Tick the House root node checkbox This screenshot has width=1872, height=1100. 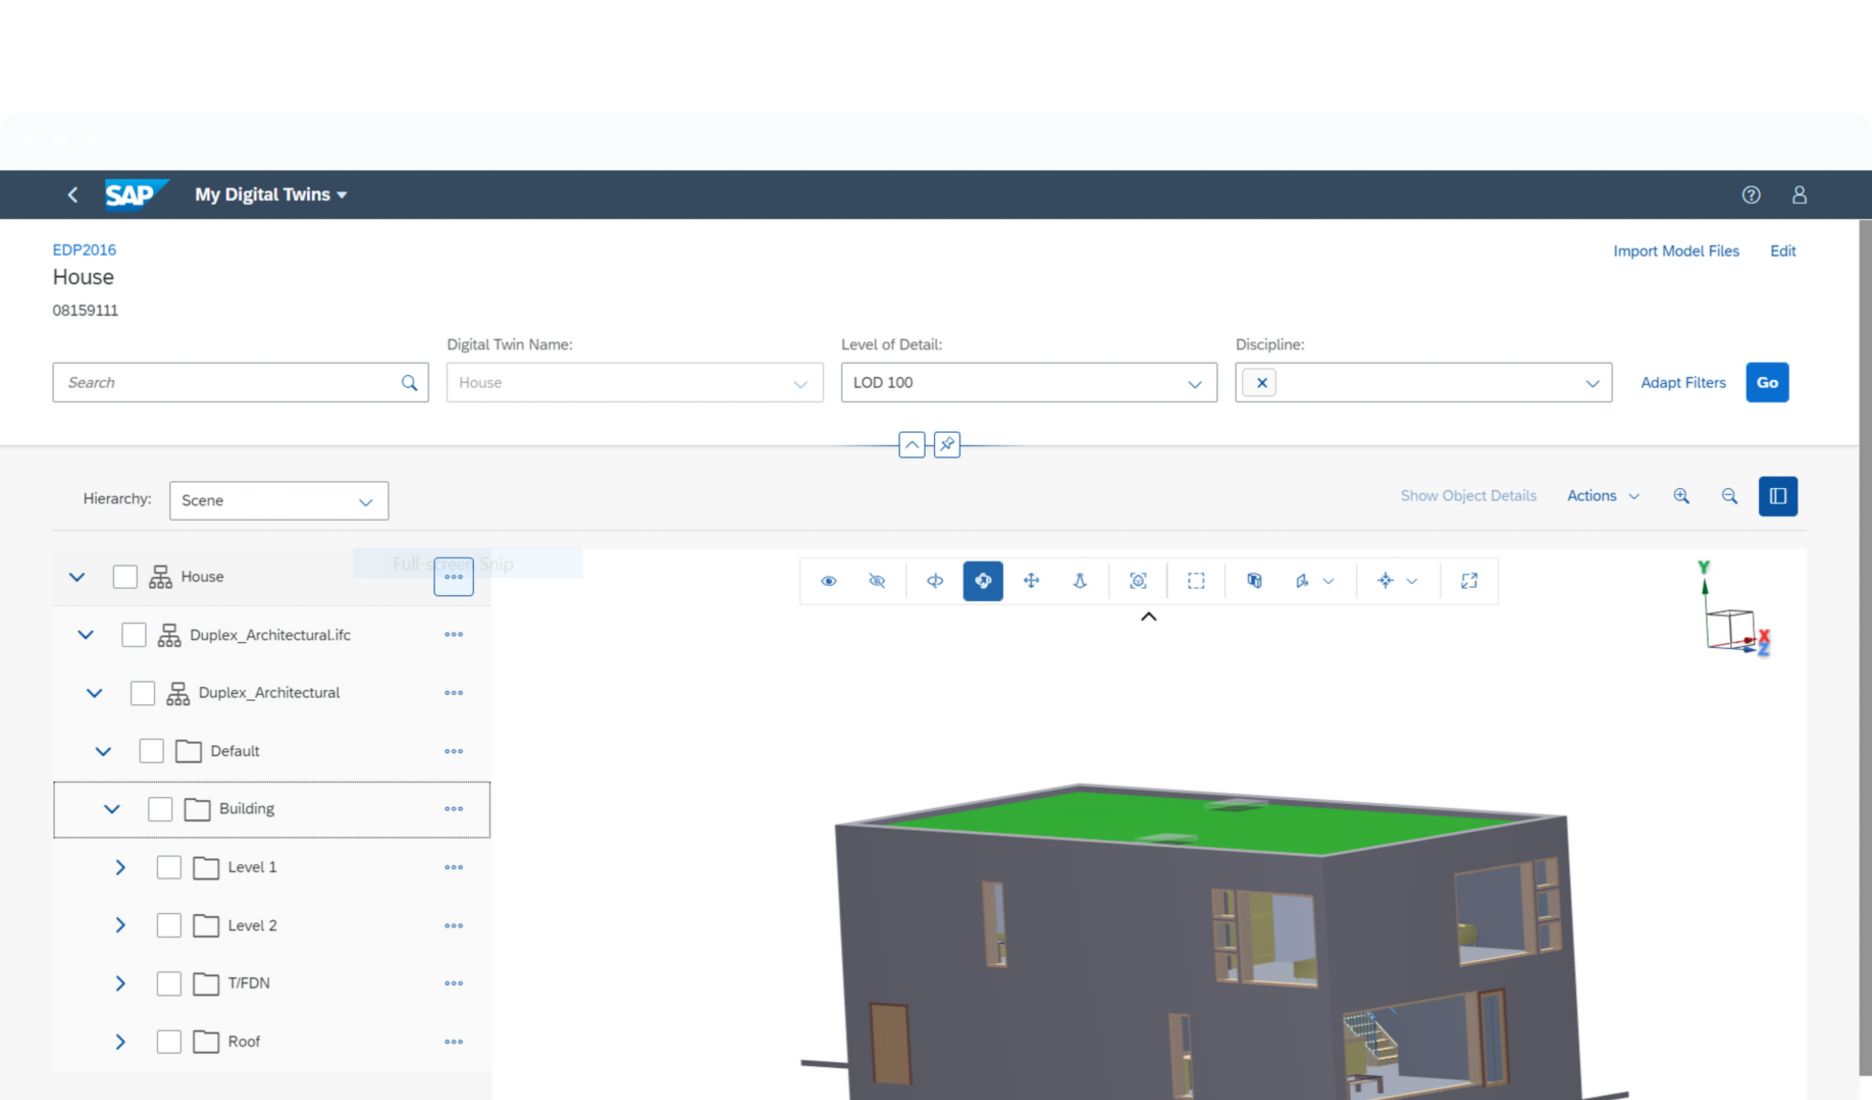click(x=124, y=576)
